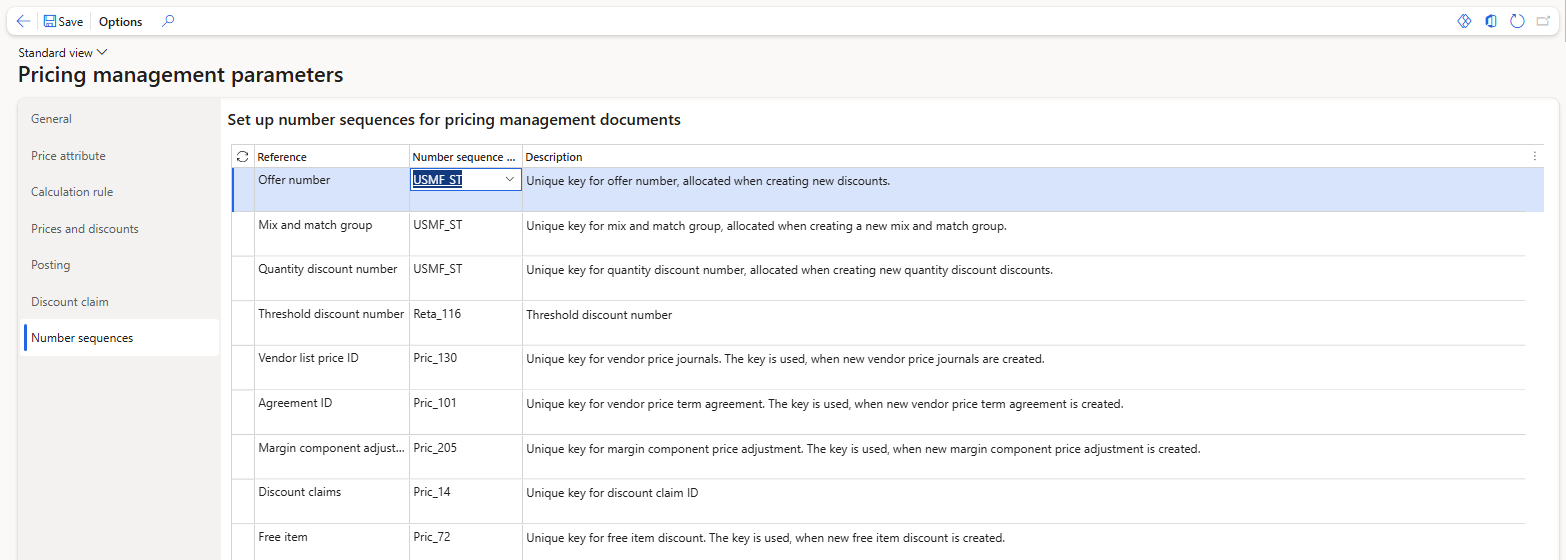
Task: Open the Power Apps diamond icon
Action: [1464, 21]
